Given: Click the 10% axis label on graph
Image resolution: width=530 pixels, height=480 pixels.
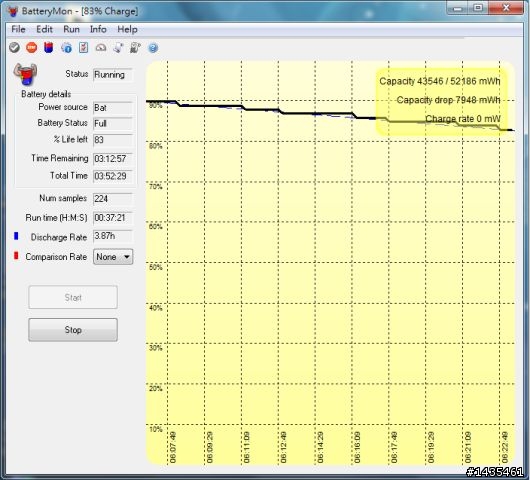Looking at the screenshot, I should coord(155,429).
